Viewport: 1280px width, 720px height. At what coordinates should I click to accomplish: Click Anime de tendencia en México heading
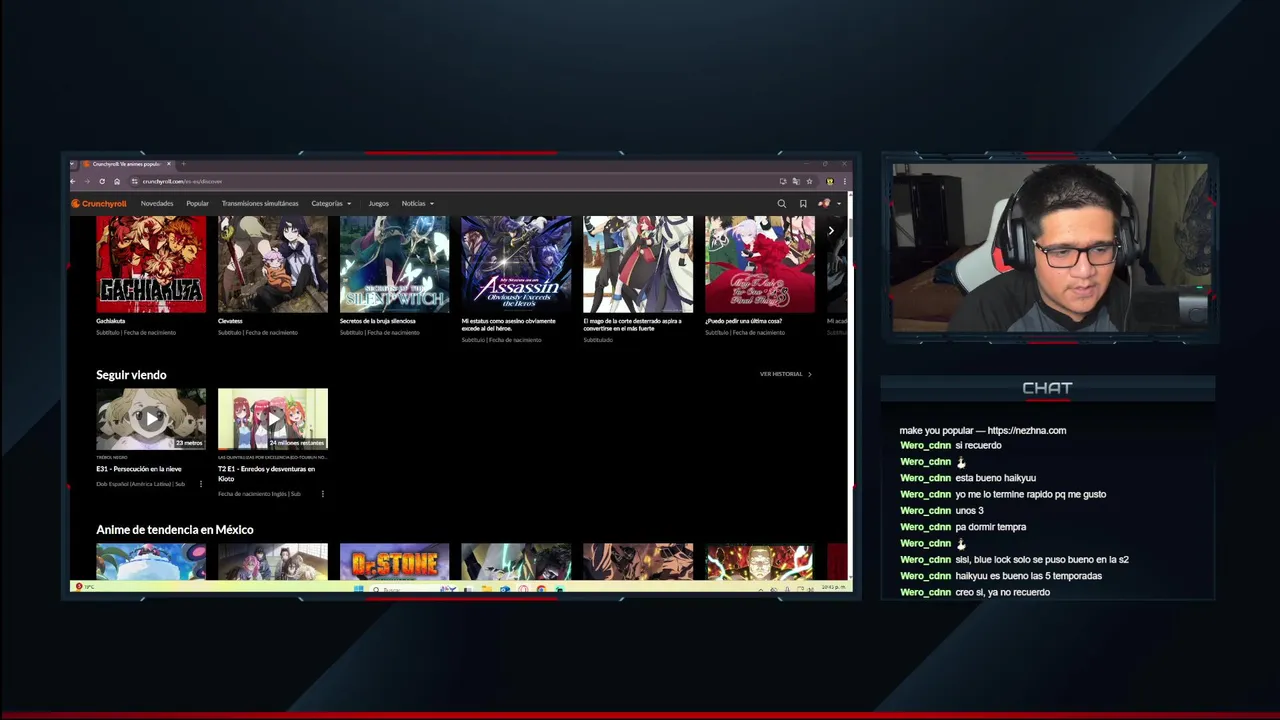click(x=175, y=530)
